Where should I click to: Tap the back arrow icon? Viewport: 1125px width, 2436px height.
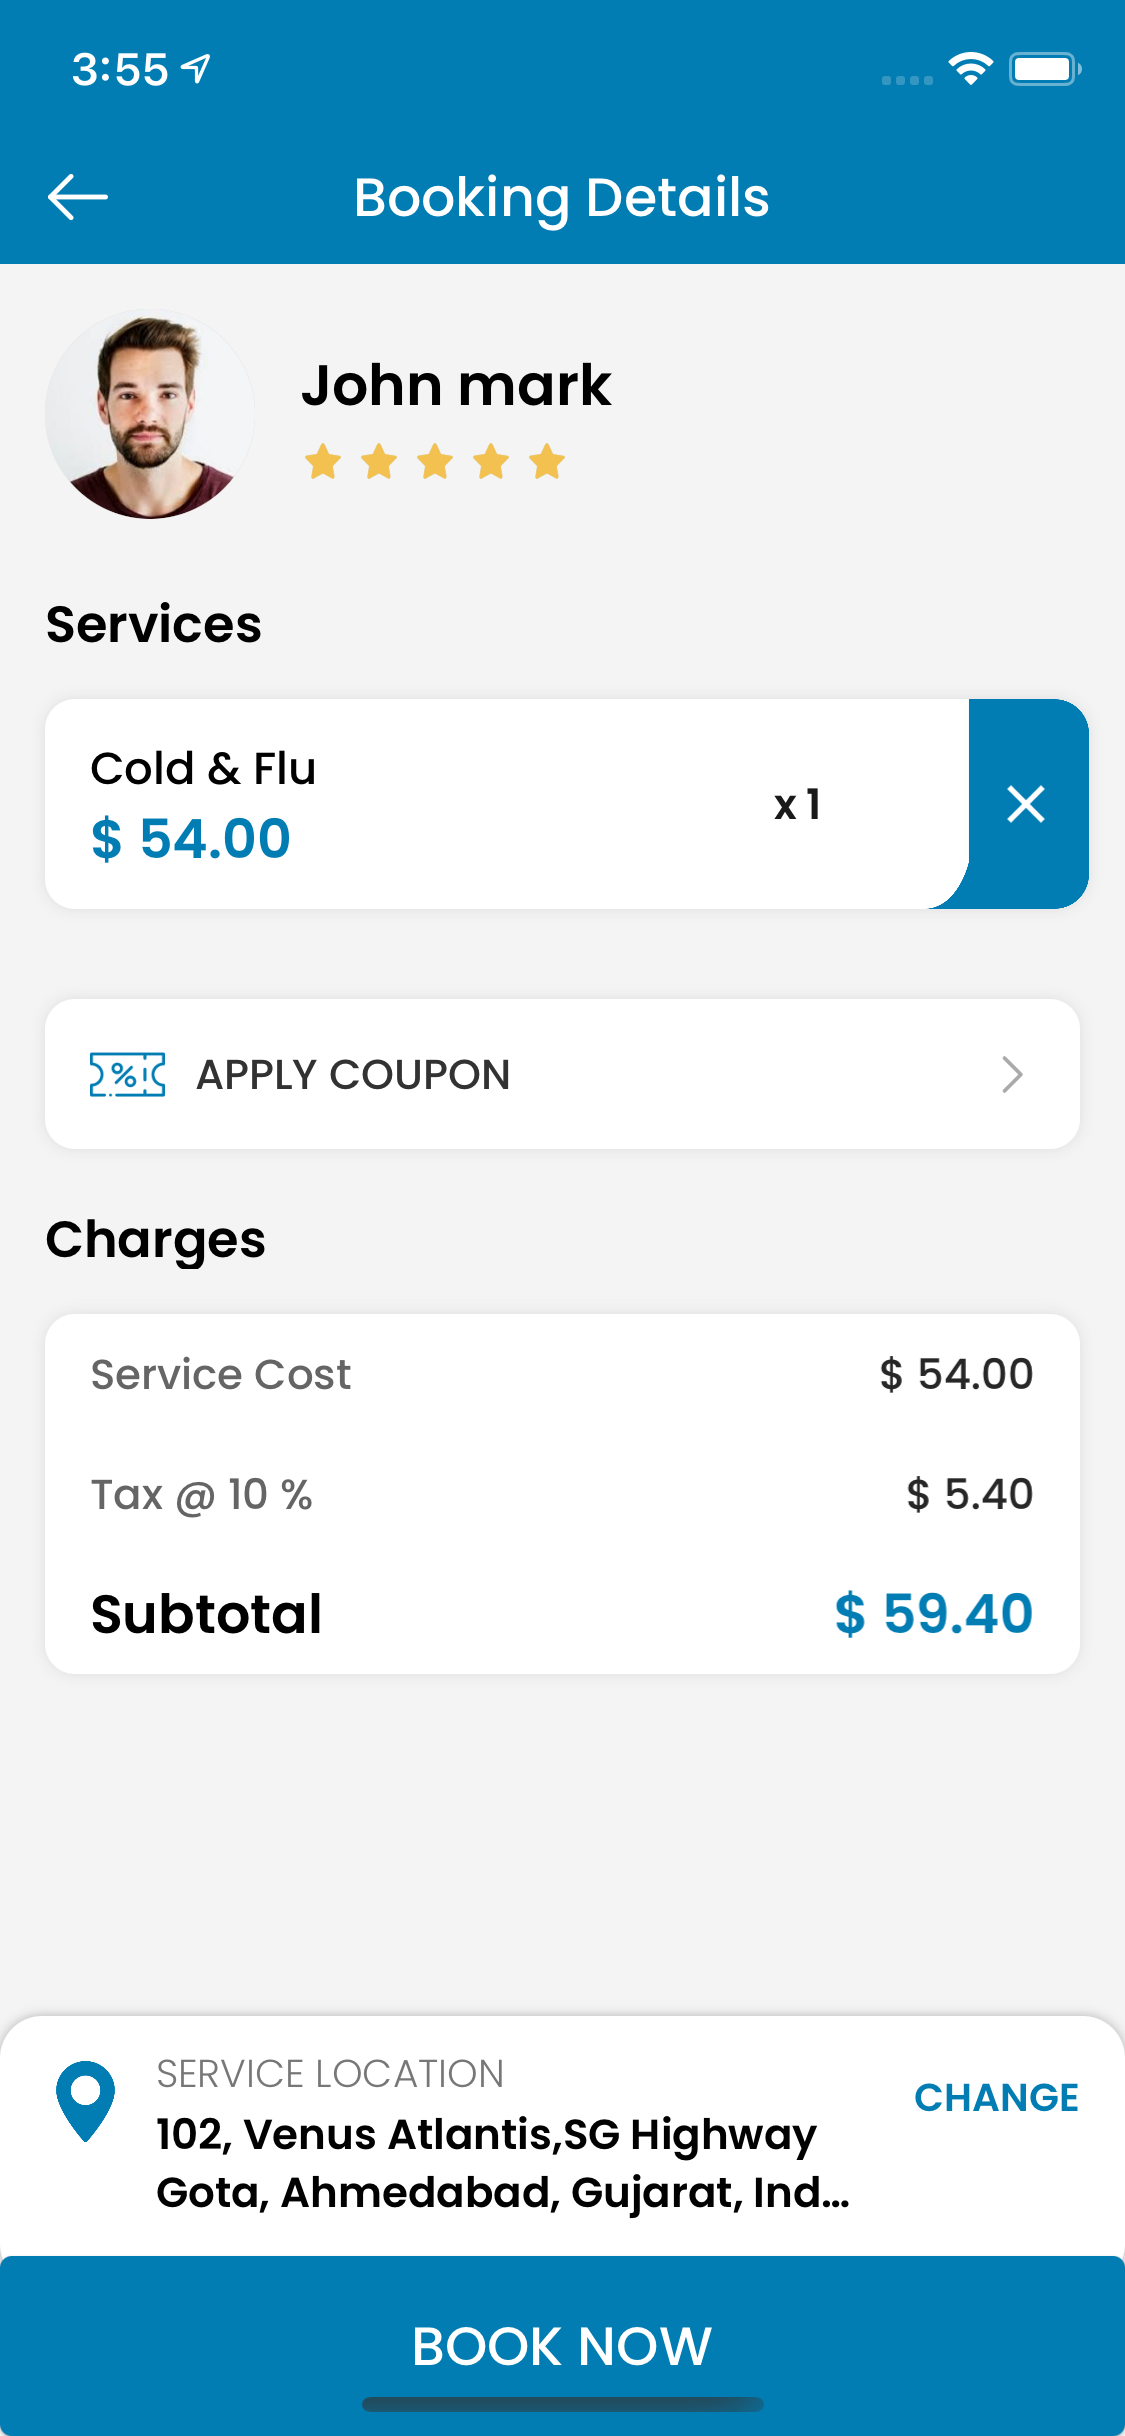pos(78,197)
